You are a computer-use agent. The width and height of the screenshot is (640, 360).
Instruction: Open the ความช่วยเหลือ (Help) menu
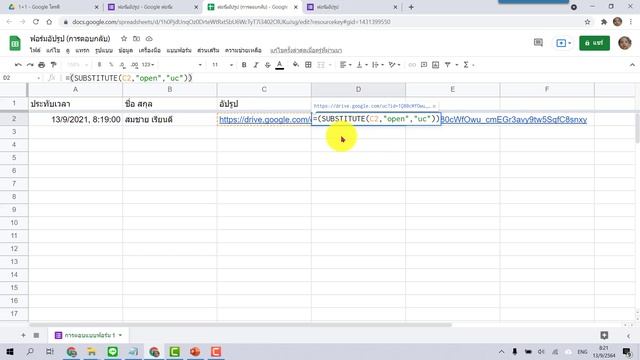coord(243,51)
